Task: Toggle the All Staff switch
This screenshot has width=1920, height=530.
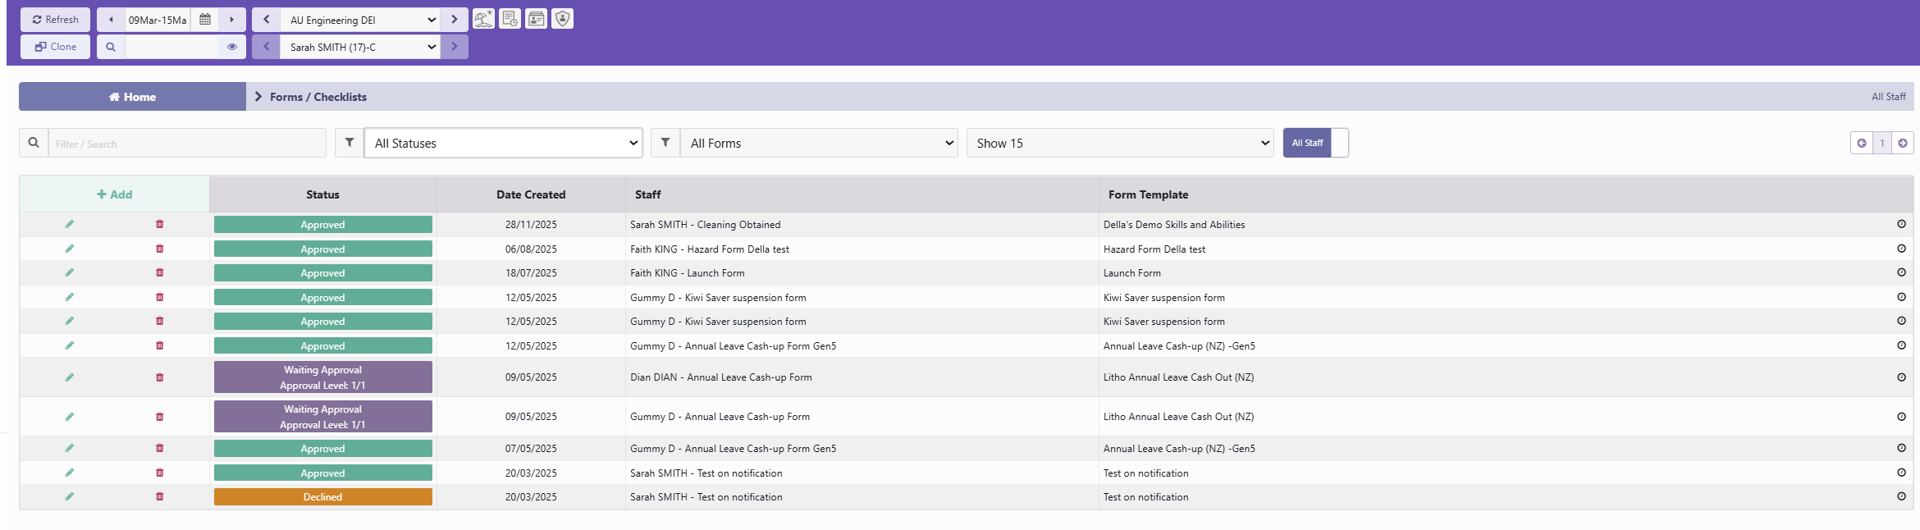Action: coord(1315,143)
